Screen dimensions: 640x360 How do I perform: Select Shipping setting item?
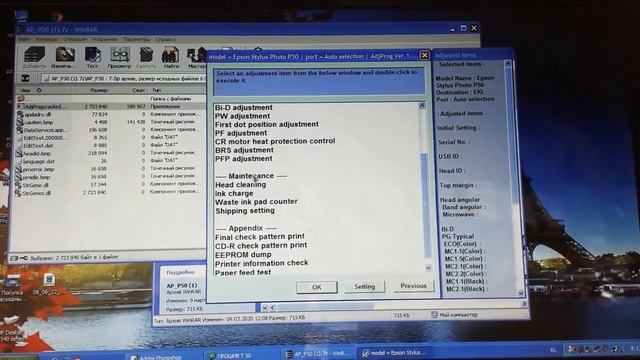coord(245,211)
